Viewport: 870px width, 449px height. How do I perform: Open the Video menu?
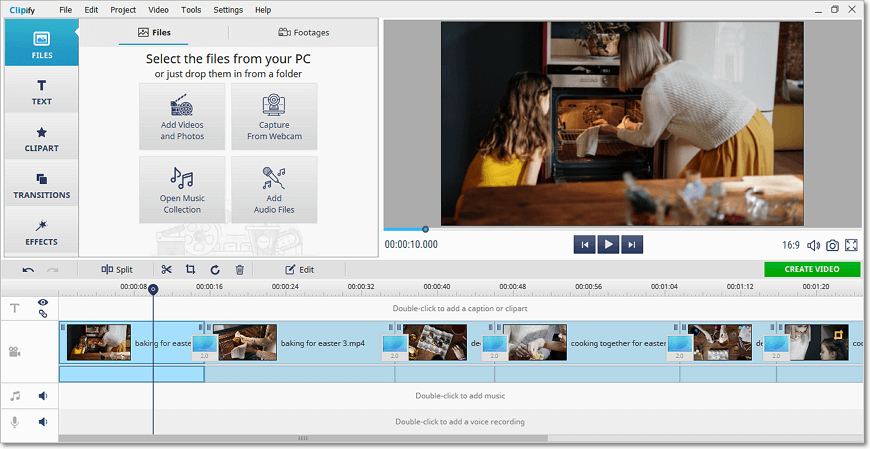click(159, 10)
